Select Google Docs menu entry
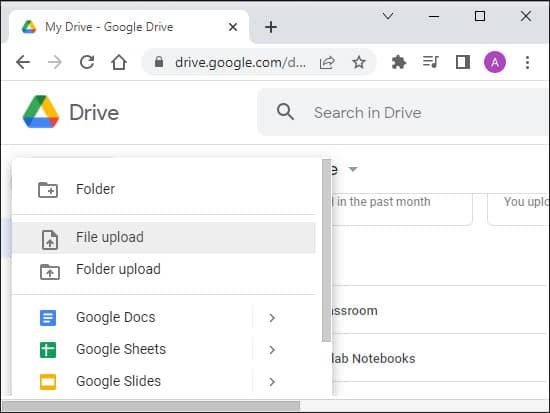The width and height of the screenshot is (550, 413). coord(164,318)
